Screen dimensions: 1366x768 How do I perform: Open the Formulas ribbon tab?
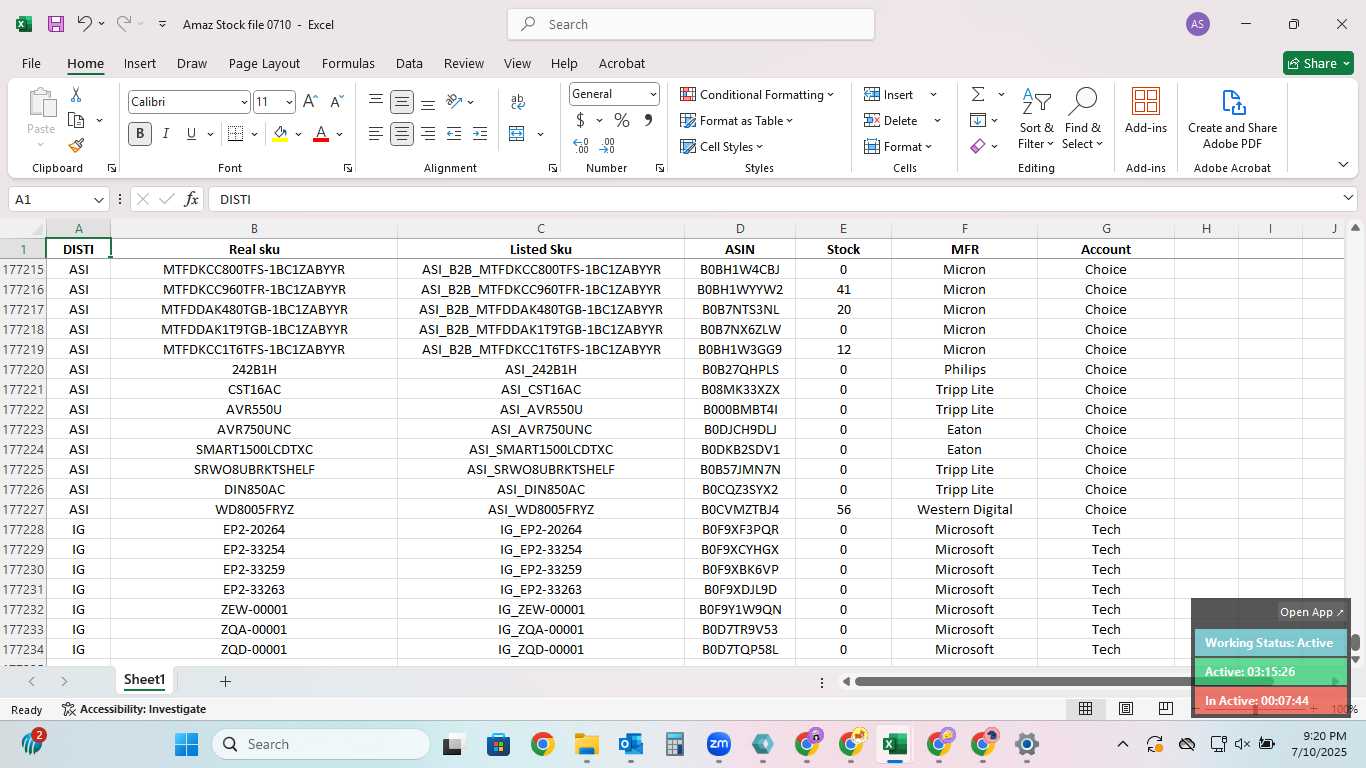coord(348,63)
